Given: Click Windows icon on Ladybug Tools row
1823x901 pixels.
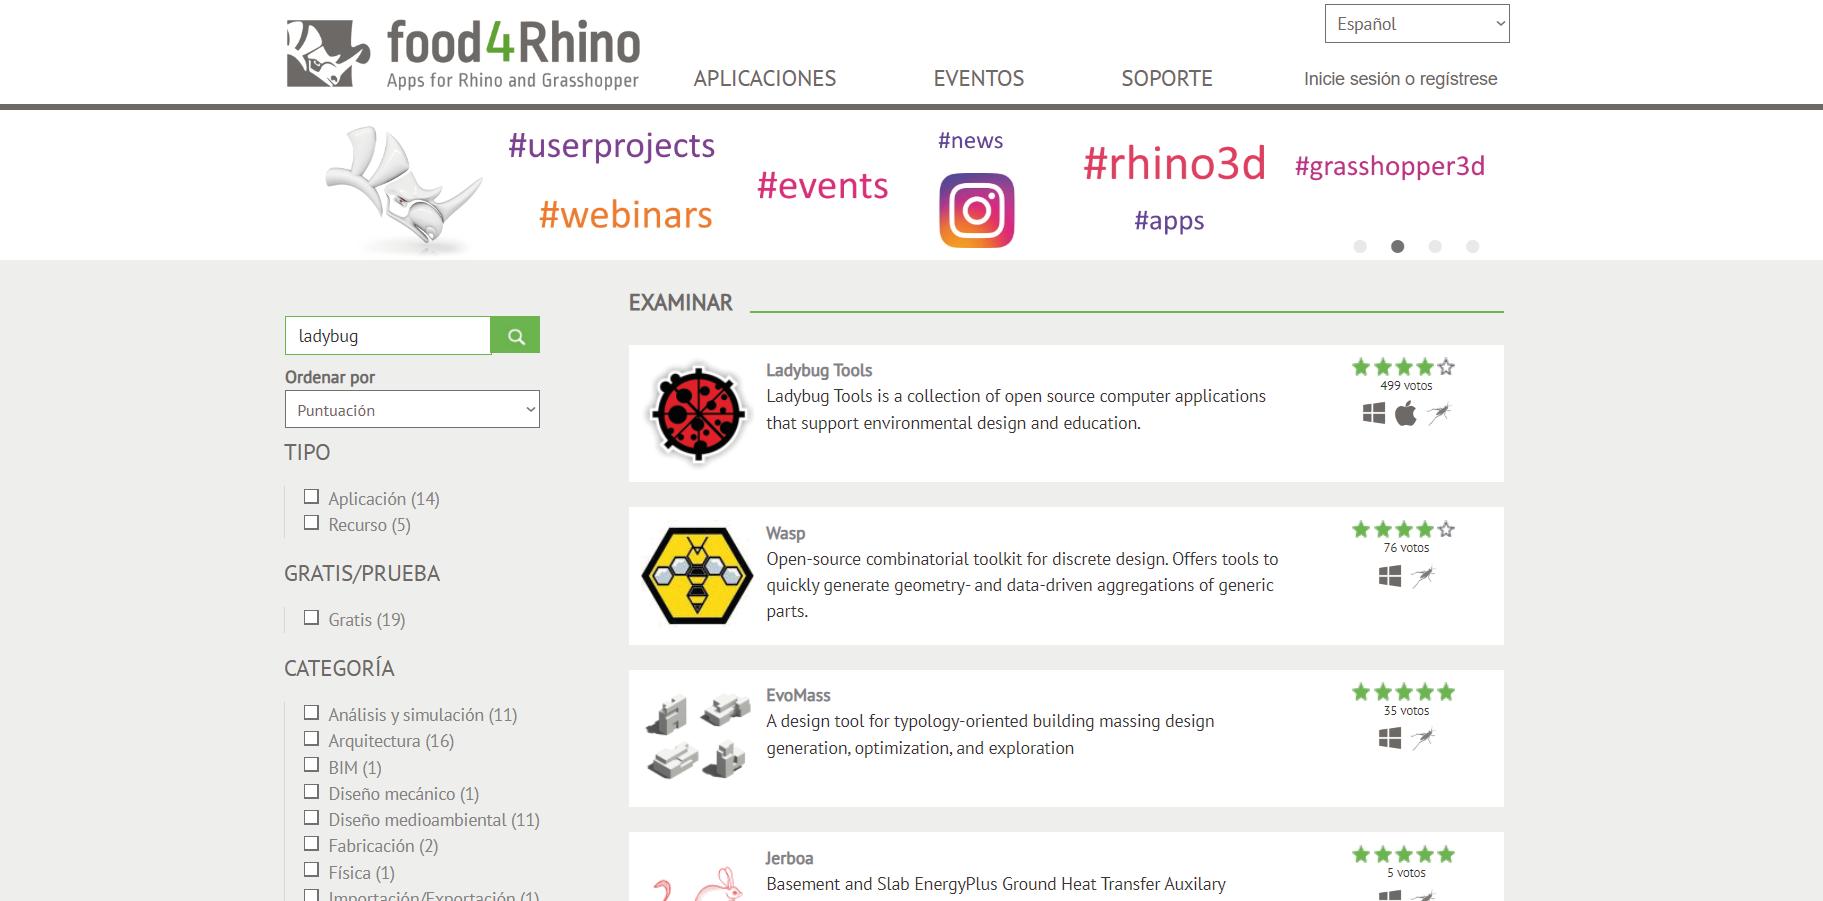Looking at the screenshot, I should point(1374,413).
